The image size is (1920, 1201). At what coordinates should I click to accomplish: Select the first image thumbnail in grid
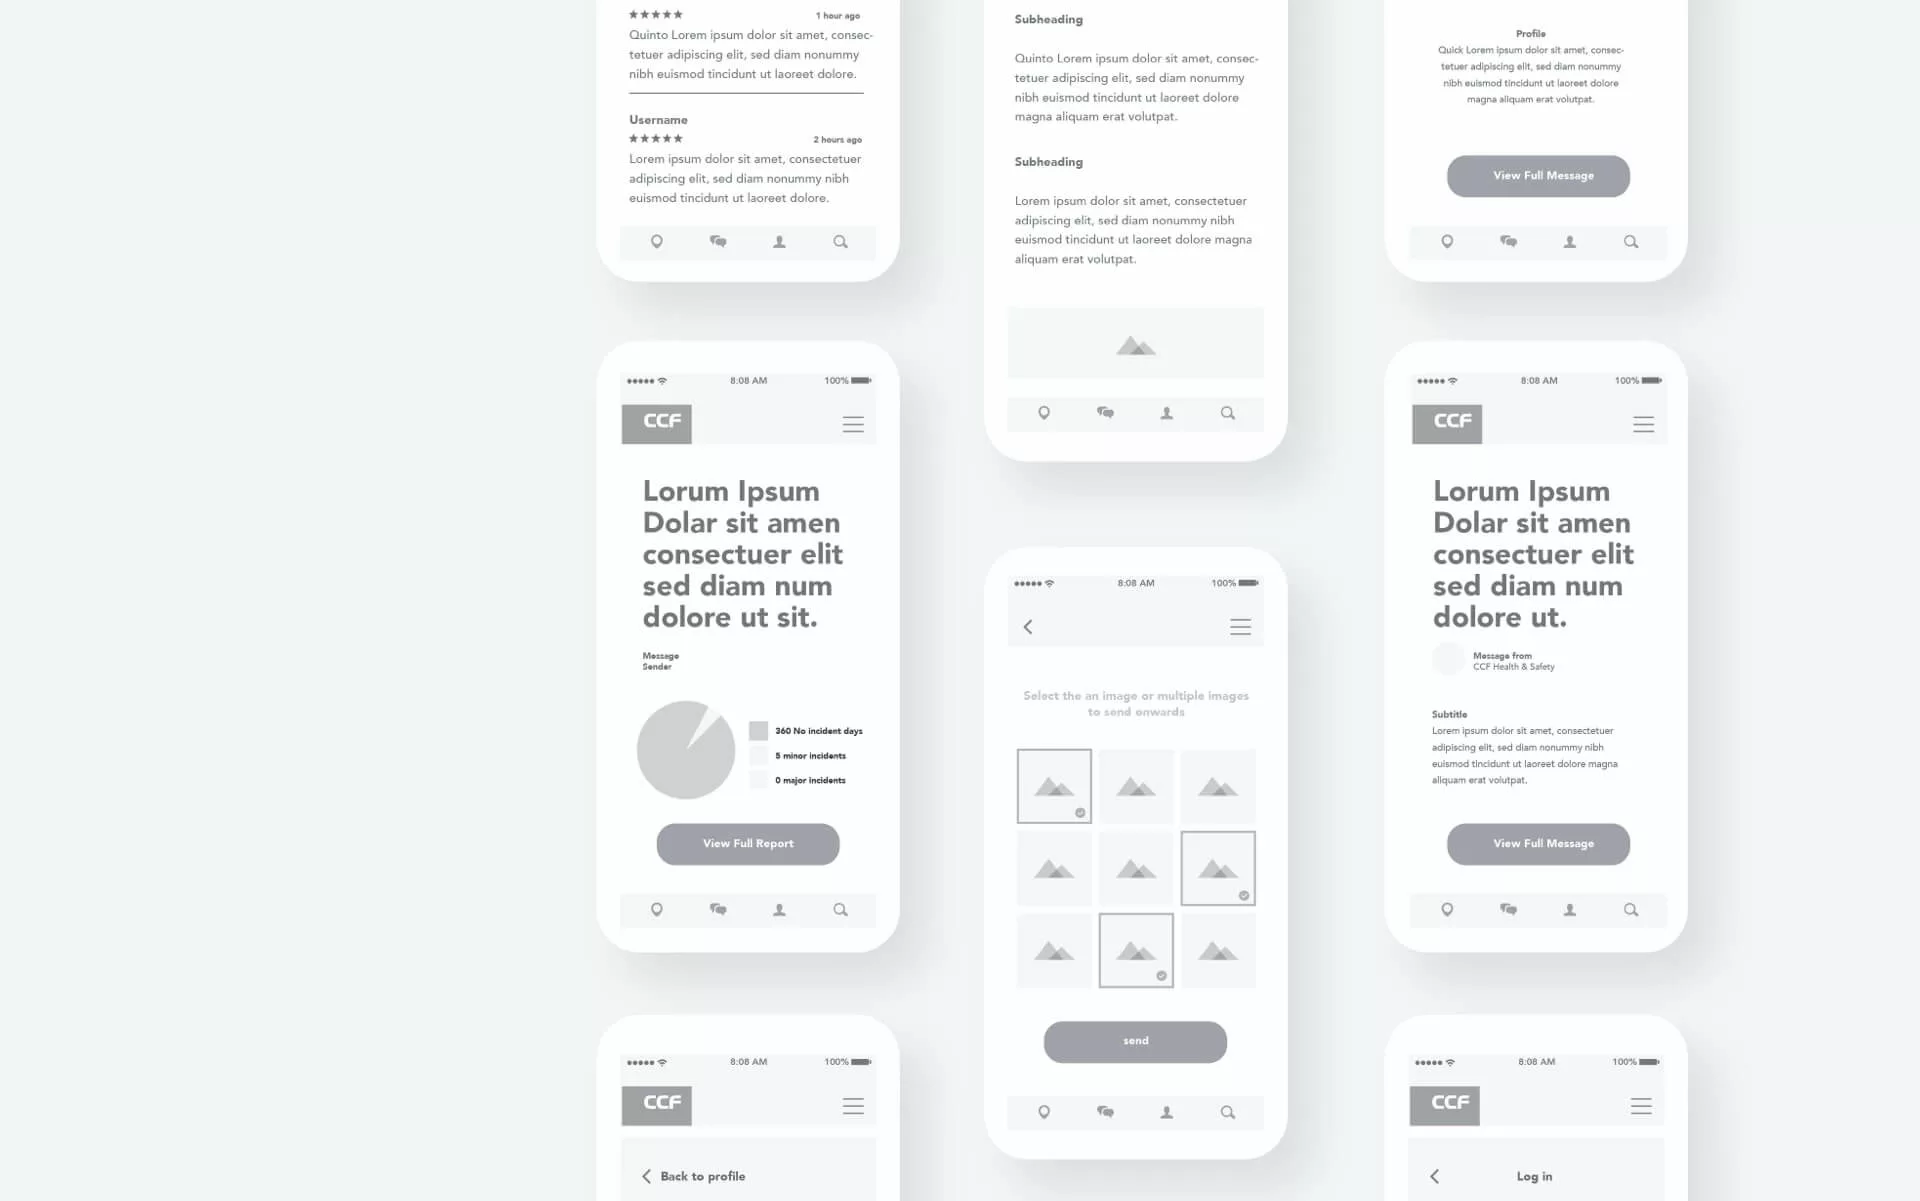tap(1054, 786)
